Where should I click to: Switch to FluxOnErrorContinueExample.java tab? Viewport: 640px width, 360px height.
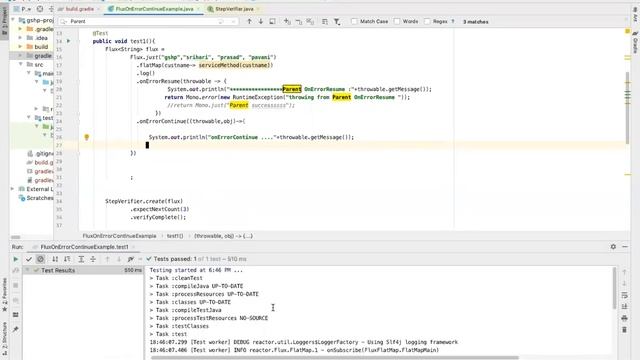154,9
